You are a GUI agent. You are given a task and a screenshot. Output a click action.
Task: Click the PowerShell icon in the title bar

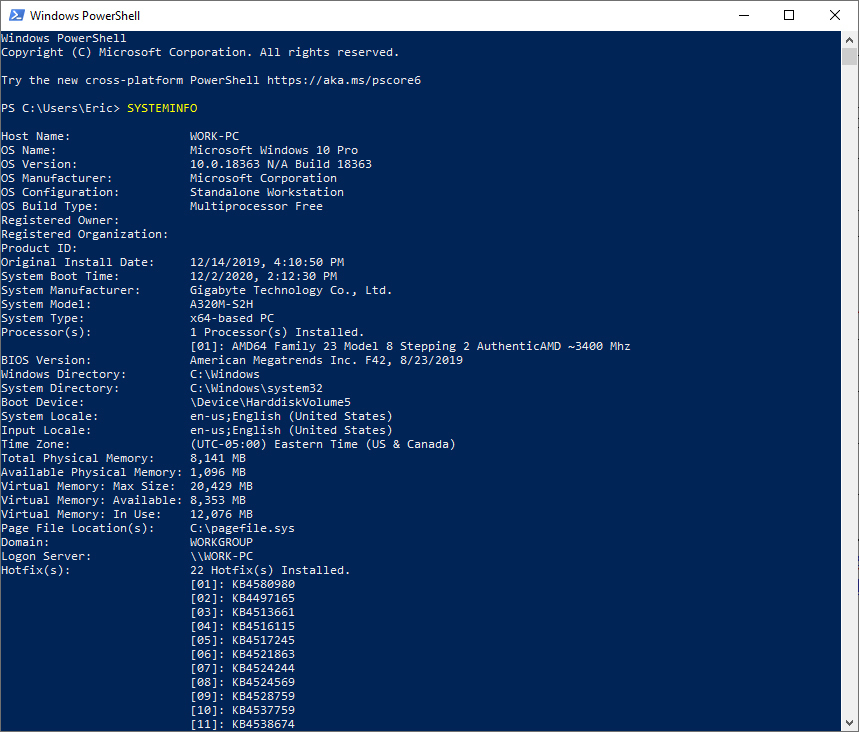pyautogui.click(x=14, y=15)
